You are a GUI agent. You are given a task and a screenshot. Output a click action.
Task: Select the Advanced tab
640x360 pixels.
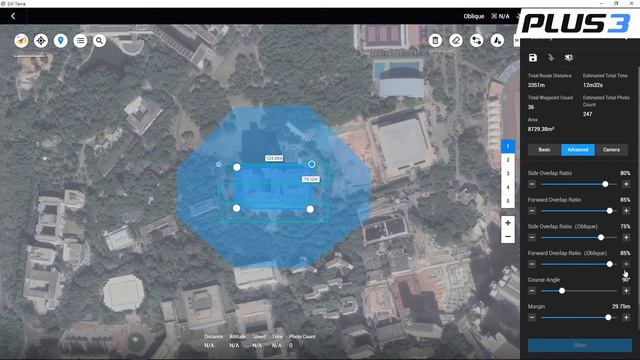(x=578, y=150)
